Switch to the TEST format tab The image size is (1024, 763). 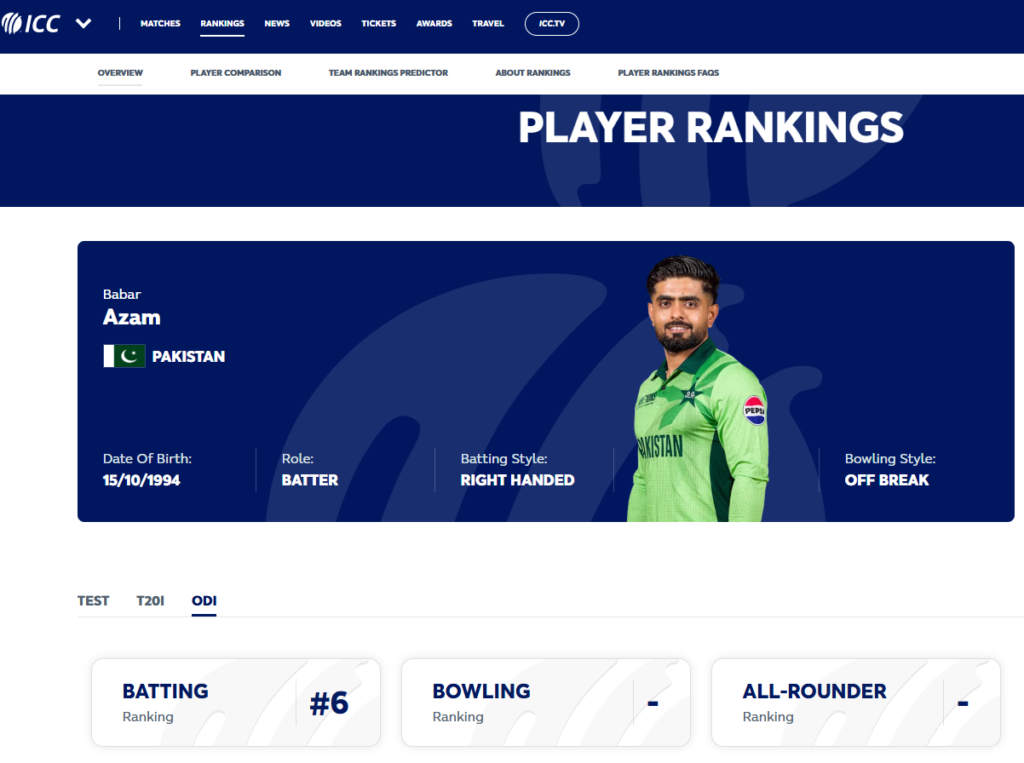93,601
